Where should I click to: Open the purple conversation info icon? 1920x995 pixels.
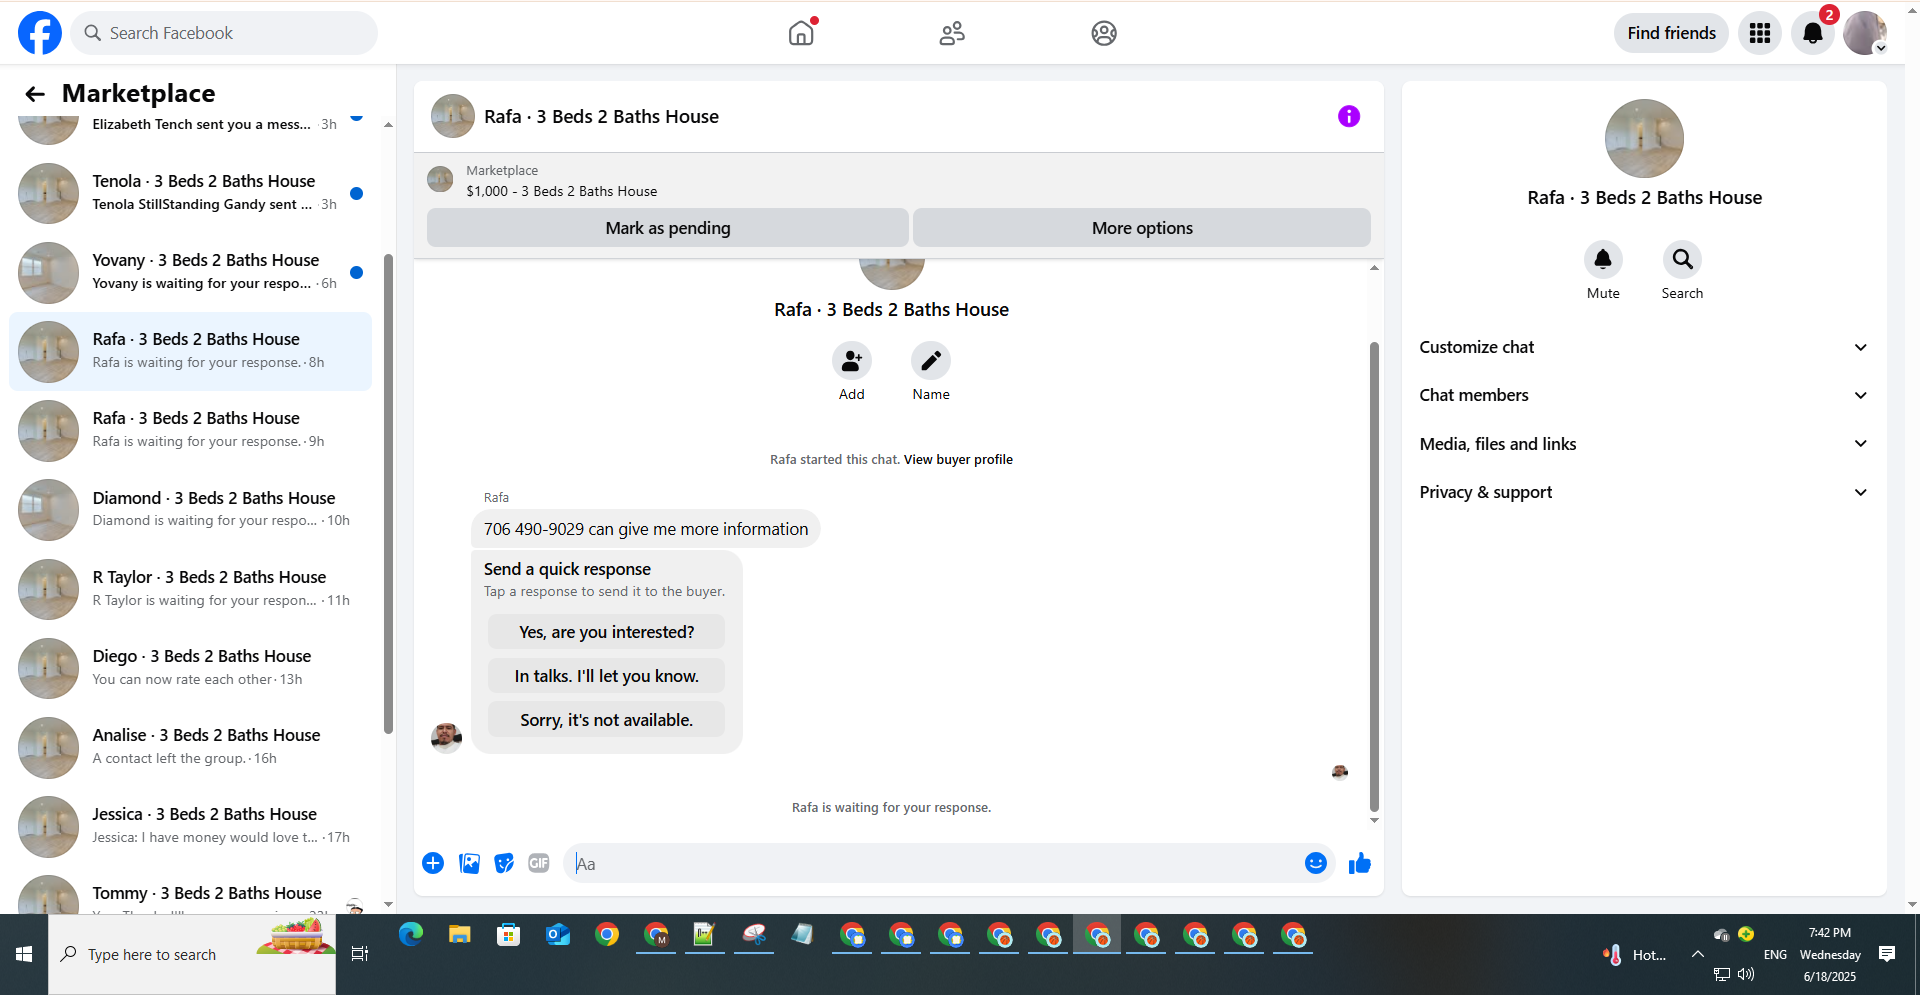point(1349,117)
